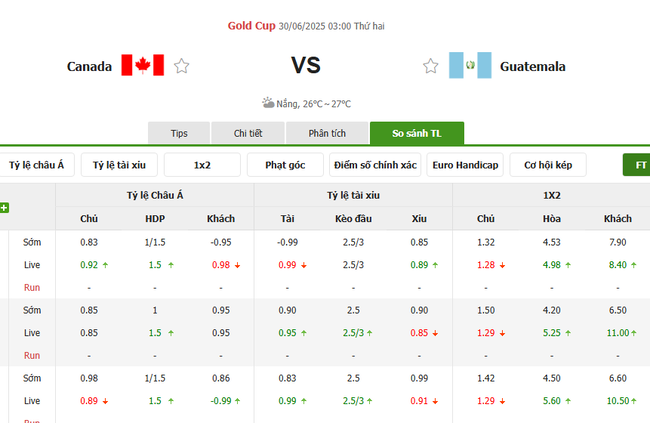Choose the Cơ hội kép filter
The height and width of the screenshot is (423, 650).
pyautogui.click(x=547, y=165)
